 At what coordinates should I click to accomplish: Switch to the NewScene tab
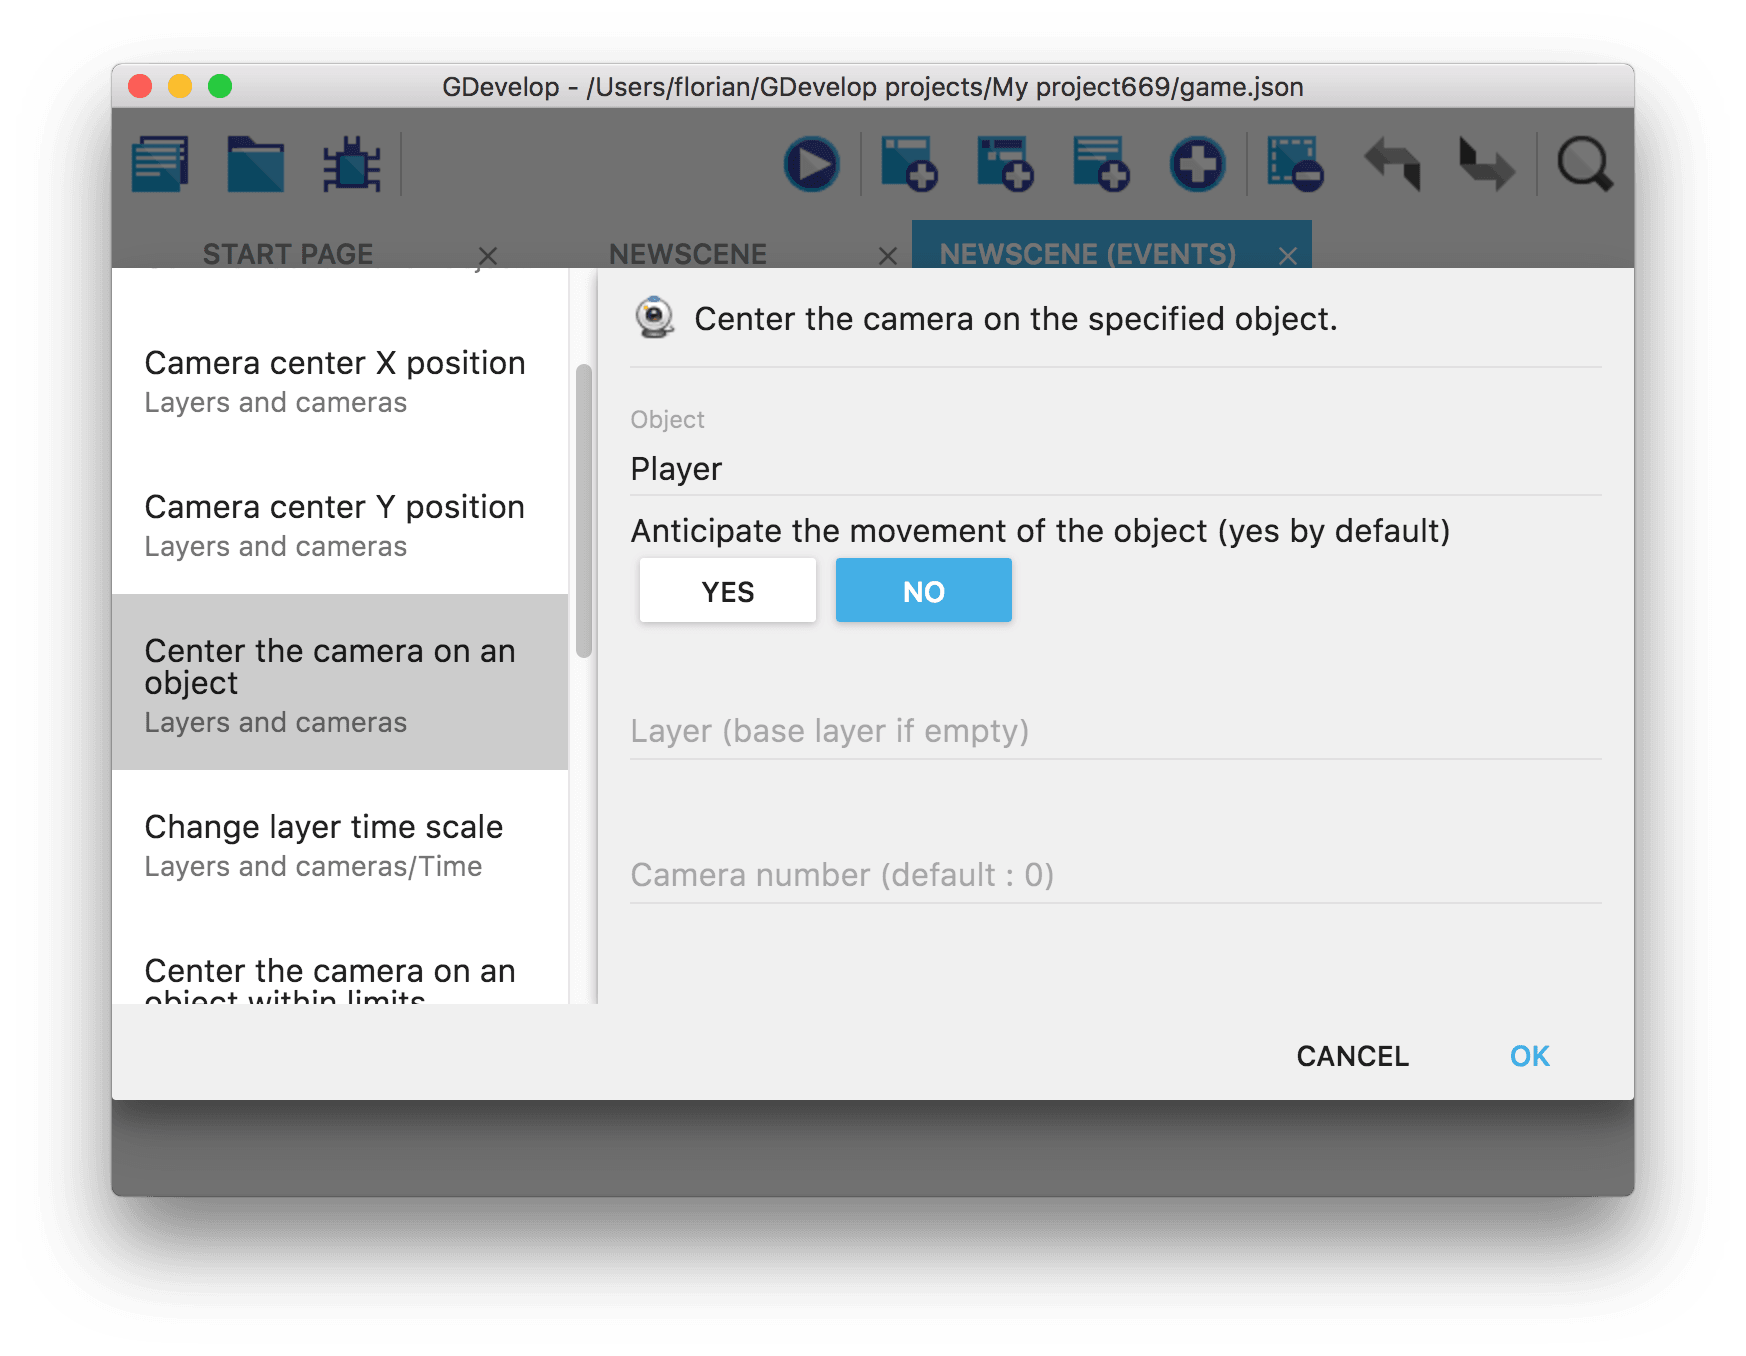[688, 254]
